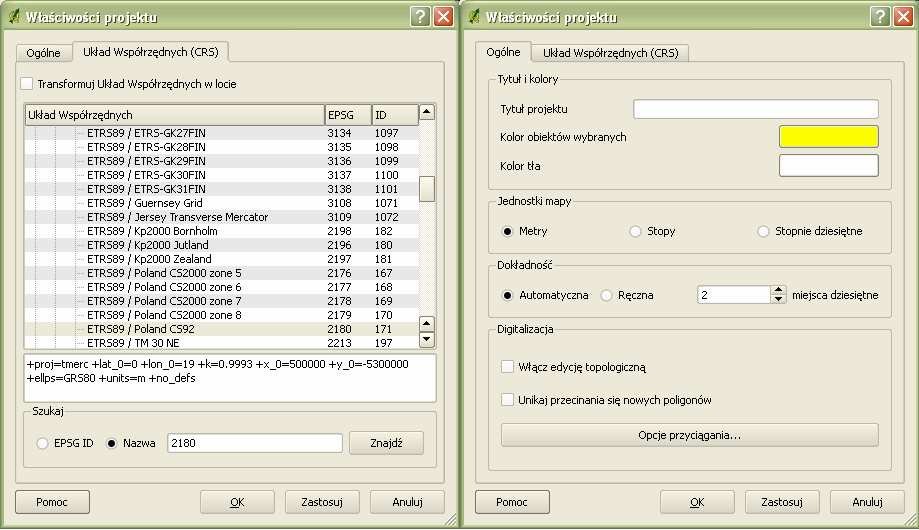The image size is (919, 530).
Task: Click OK button in left dialog
Action: click(237, 502)
